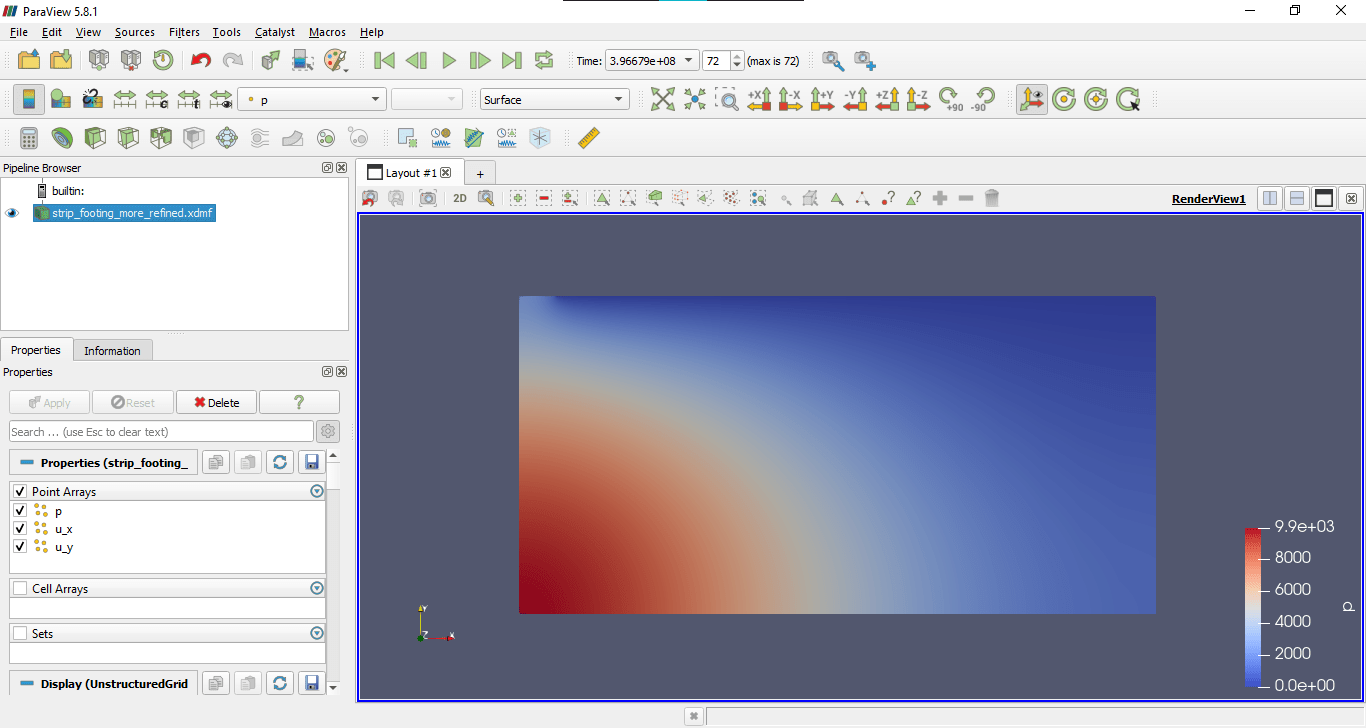Image resolution: width=1366 pixels, height=728 pixels.
Task: Toggle the Cell Arrays checkbox
Action: (x=19, y=588)
